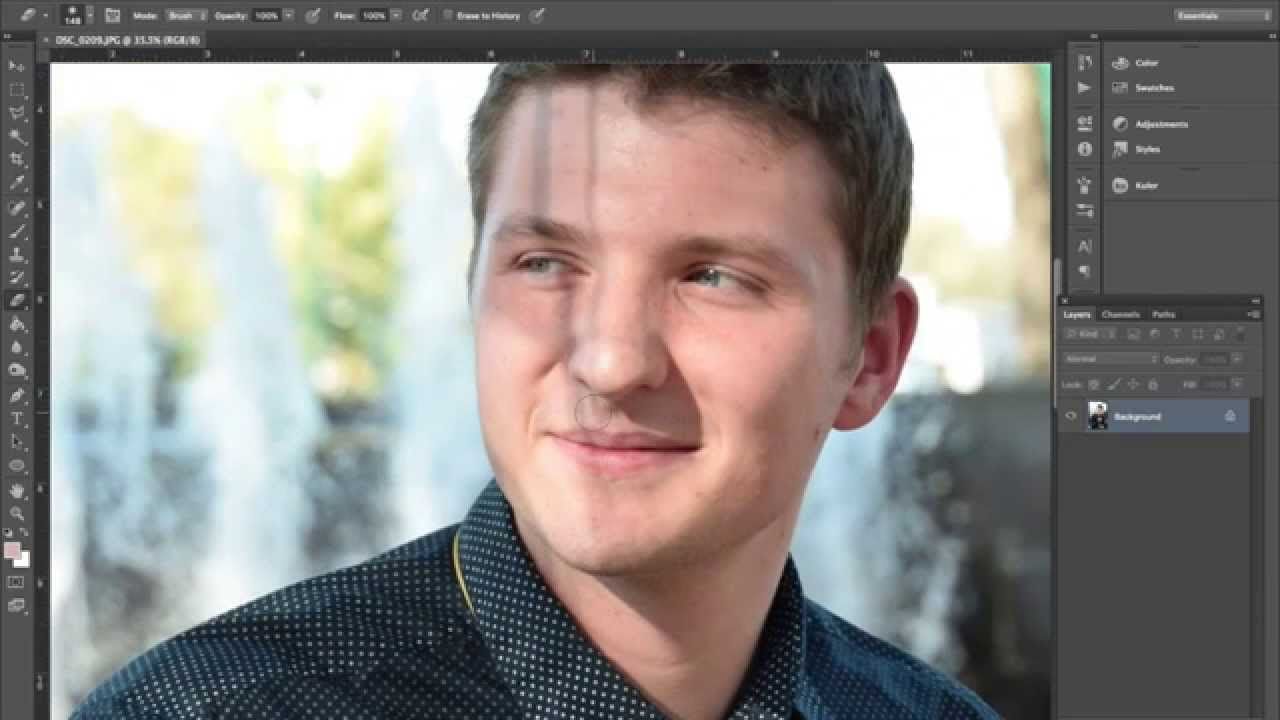Image resolution: width=1280 pixels, height=720 pixels.
Task: Select the Hand tool
Action: pyautogui.click(x=17, y=490)
